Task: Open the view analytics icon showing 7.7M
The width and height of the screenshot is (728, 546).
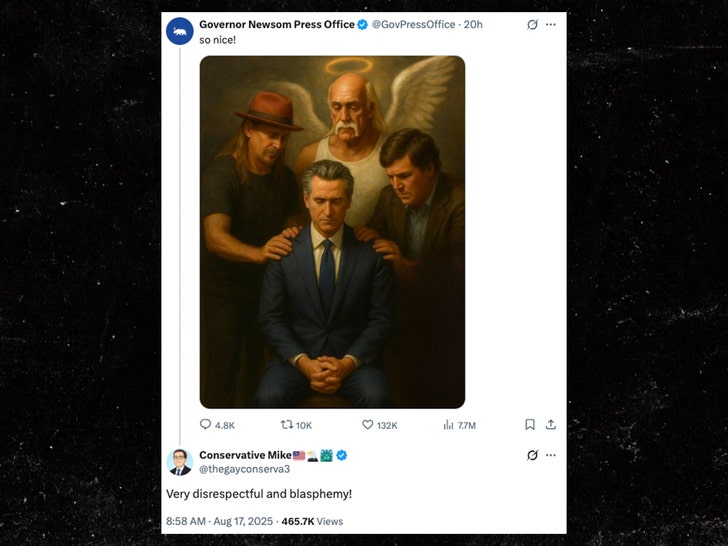Action: point(448,425)
